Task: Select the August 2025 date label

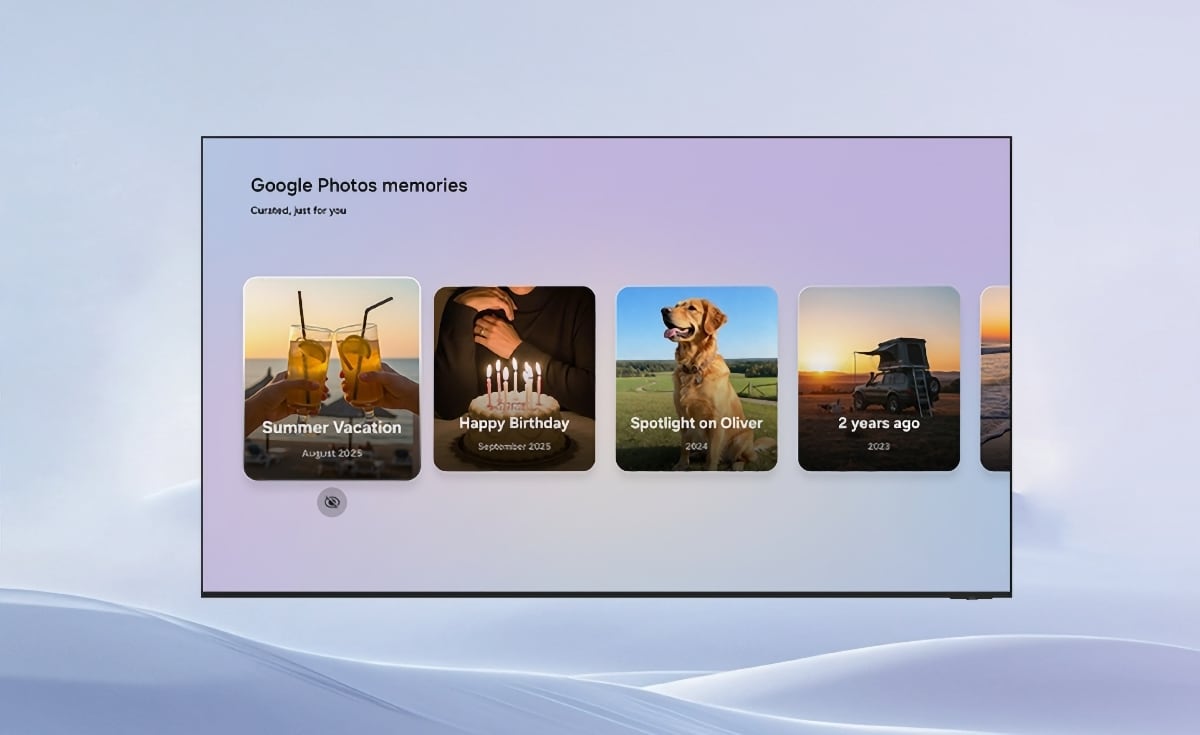Action: (331, 450)
